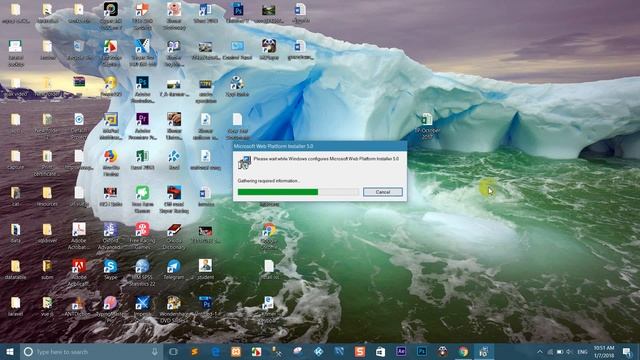Open the orange HTML5-style S taskbar icon

(360, 351)
